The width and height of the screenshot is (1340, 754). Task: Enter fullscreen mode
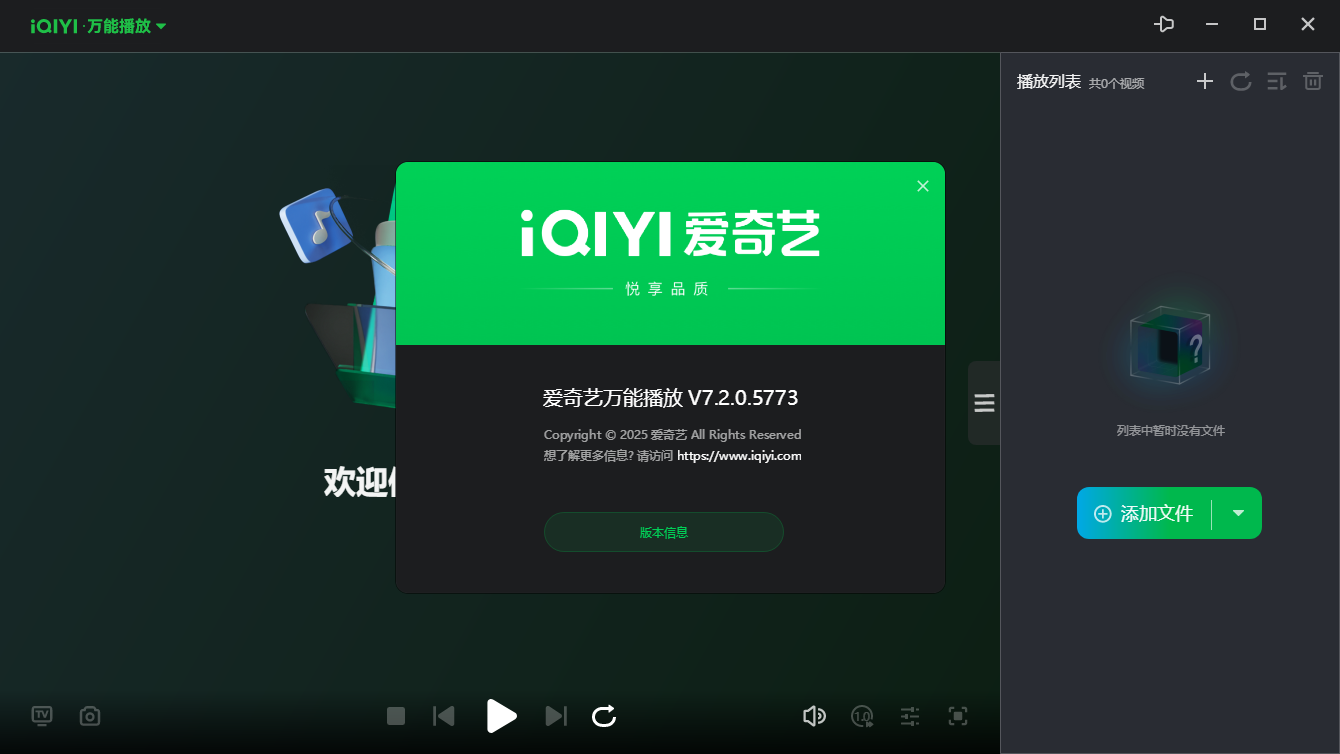tap(957, 716)
